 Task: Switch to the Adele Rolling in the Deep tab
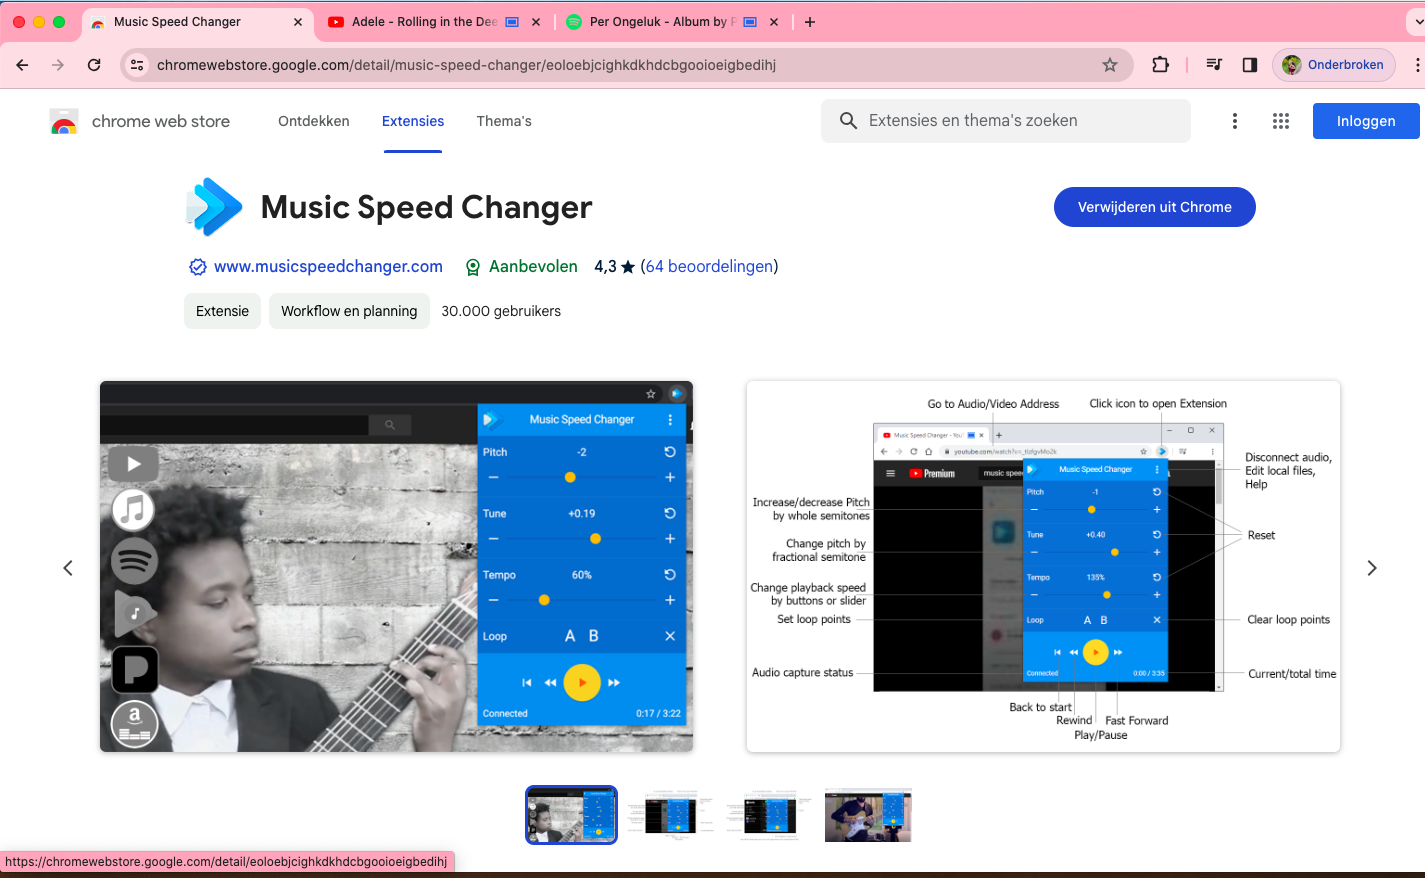423,22
